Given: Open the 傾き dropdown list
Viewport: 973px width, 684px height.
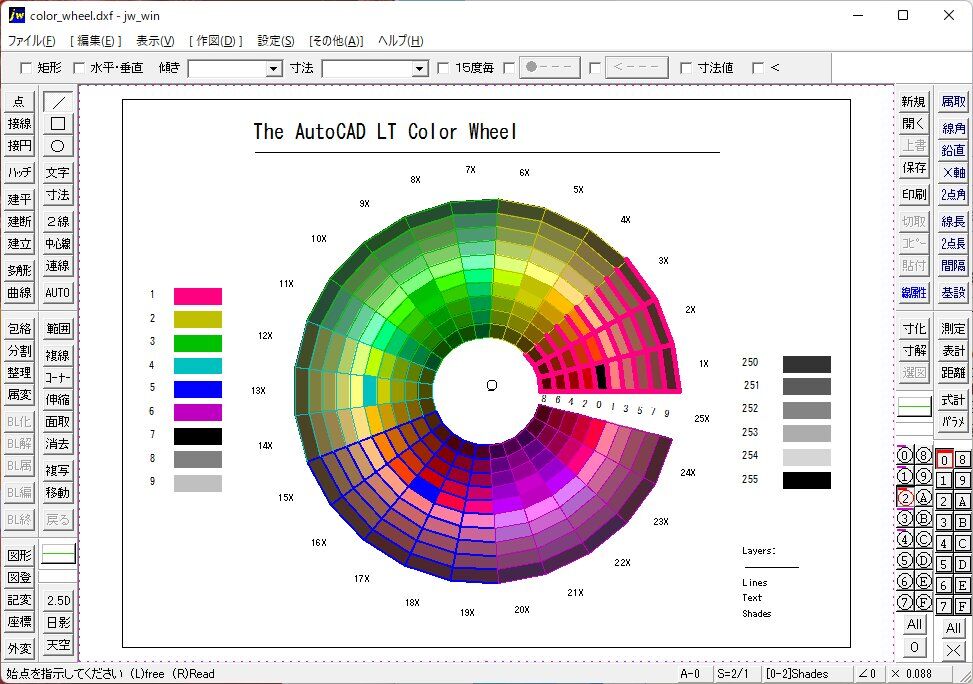Looking at the screenshot, I should tap(273, 69).
